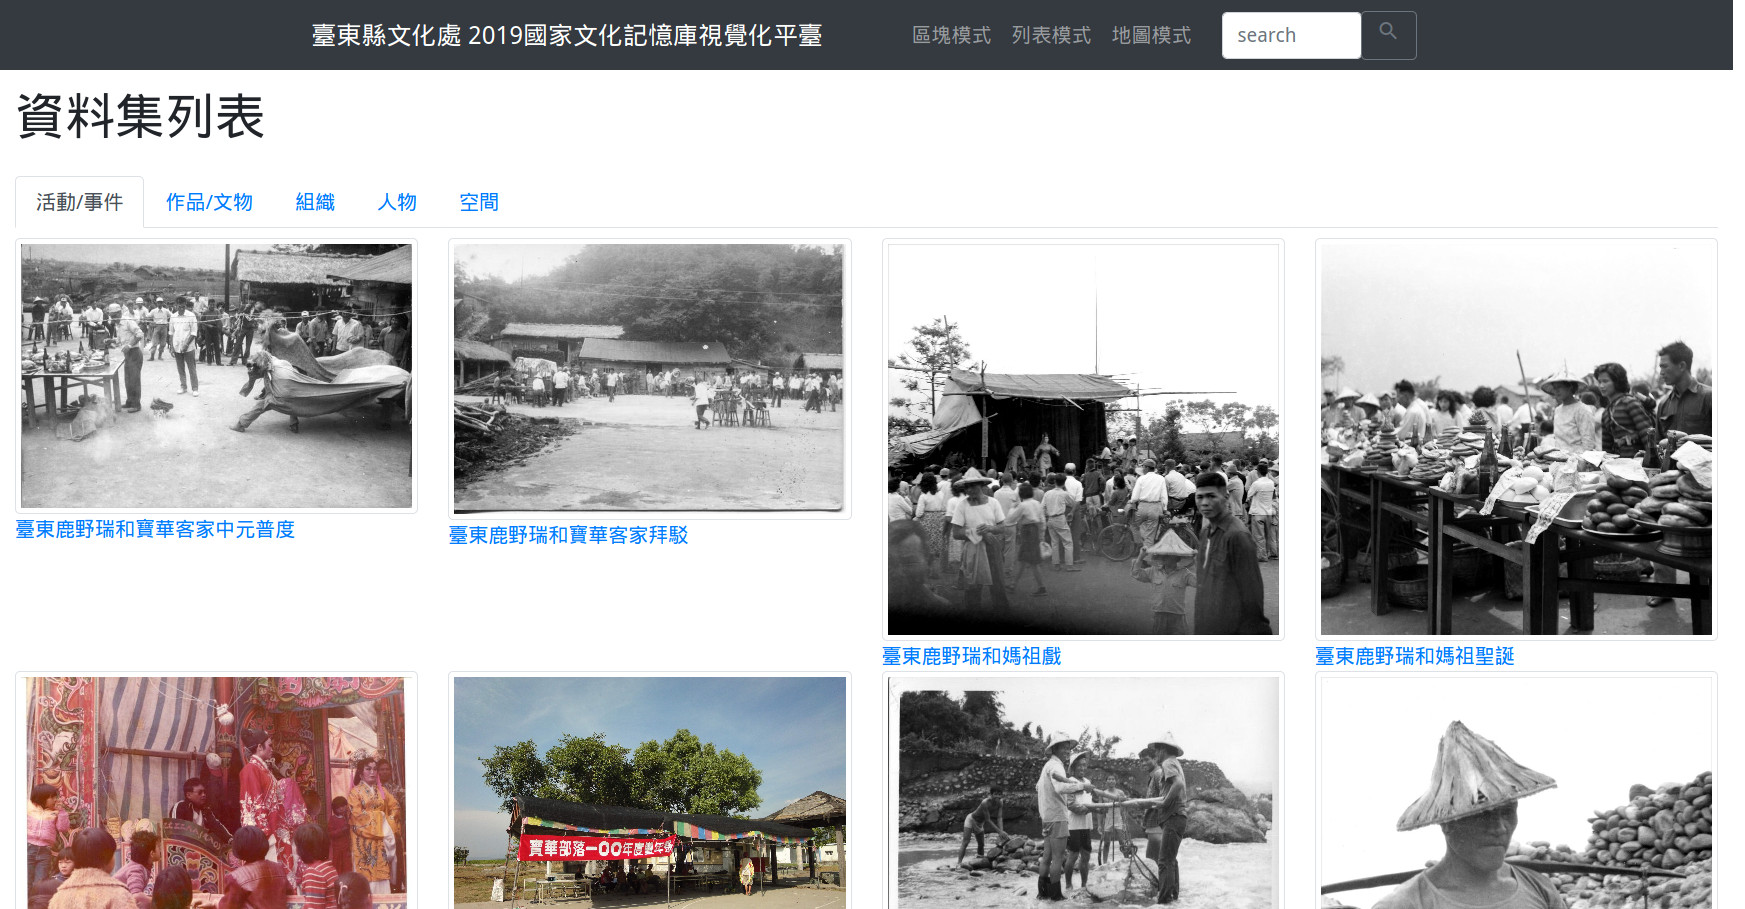
Task: Open the man in straw hat photo
Action: [1516, 791]
